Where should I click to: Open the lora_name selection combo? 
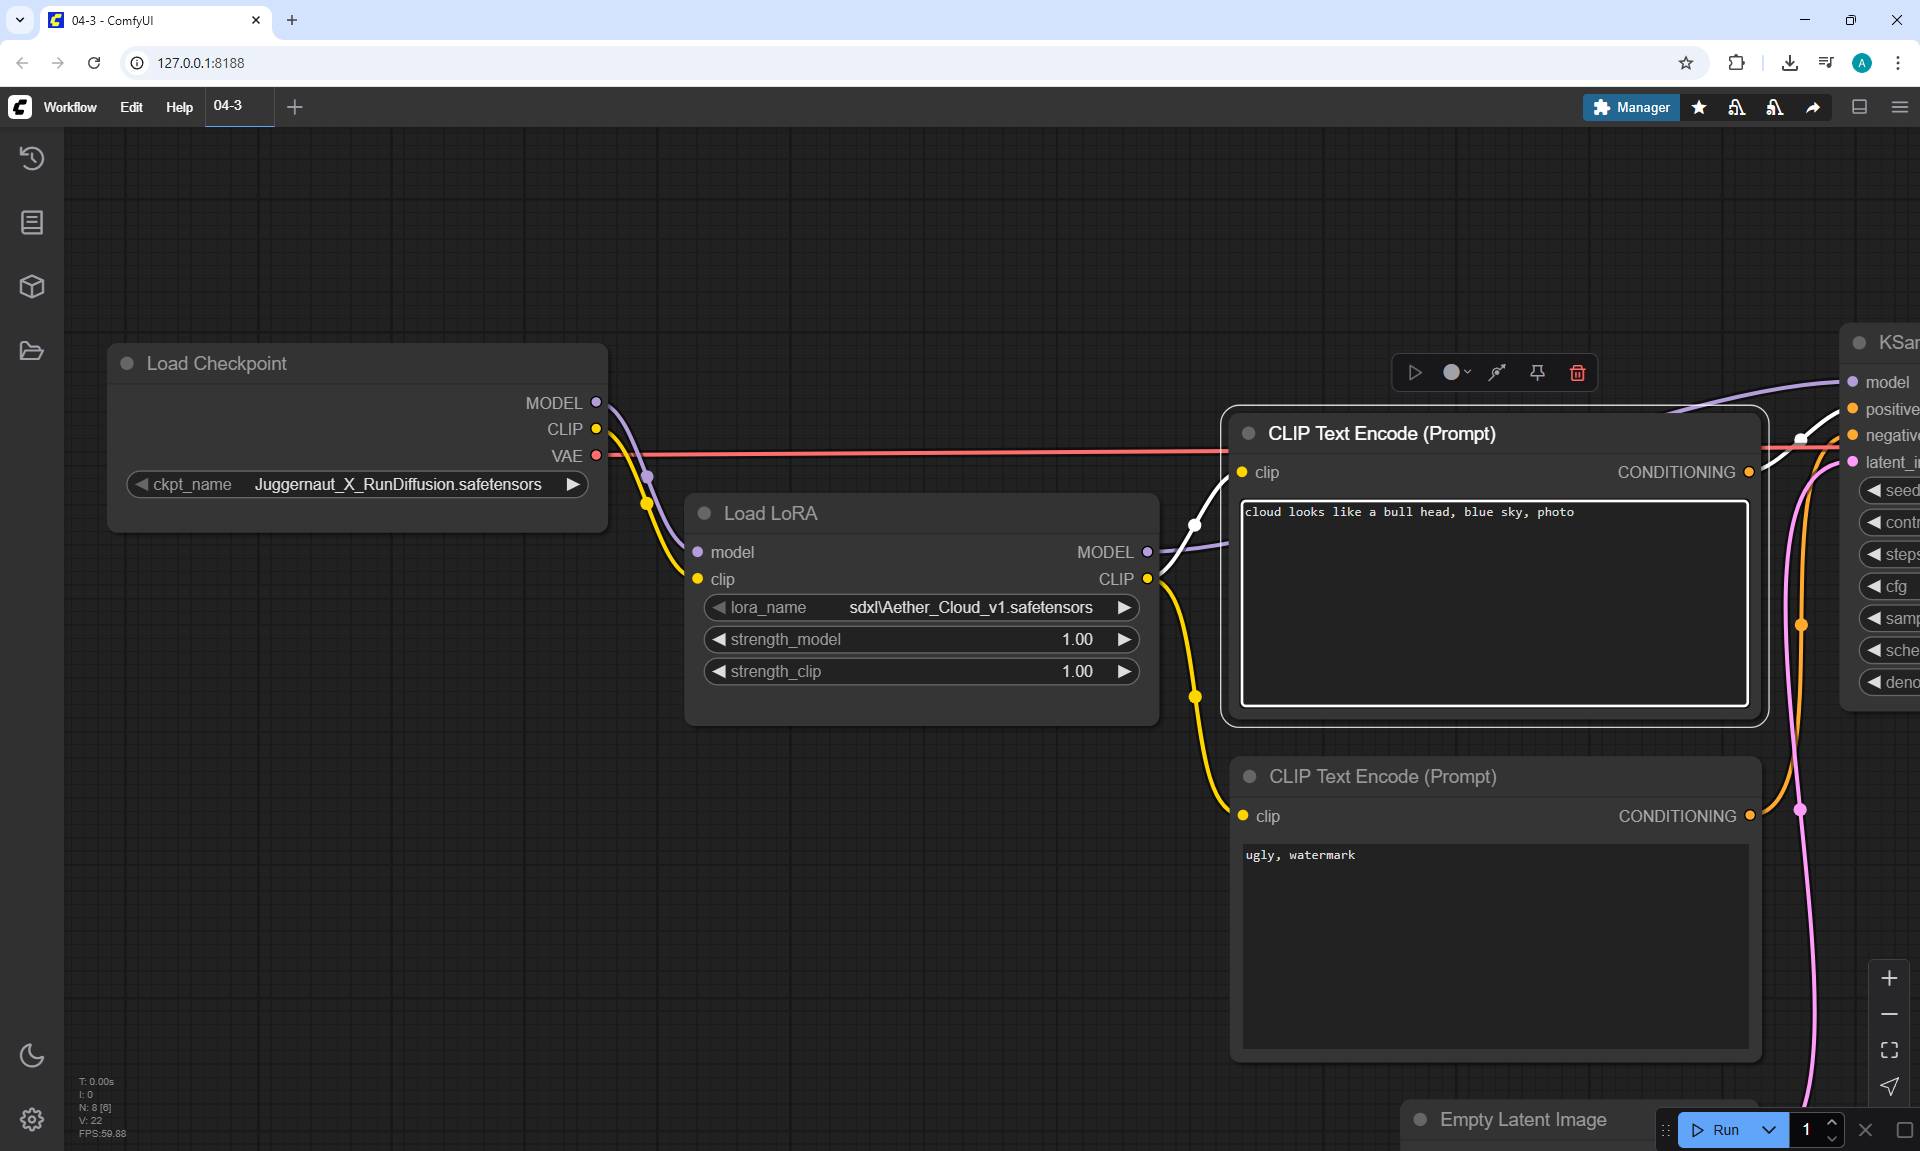pyautogui.click(x=920, y=607)
